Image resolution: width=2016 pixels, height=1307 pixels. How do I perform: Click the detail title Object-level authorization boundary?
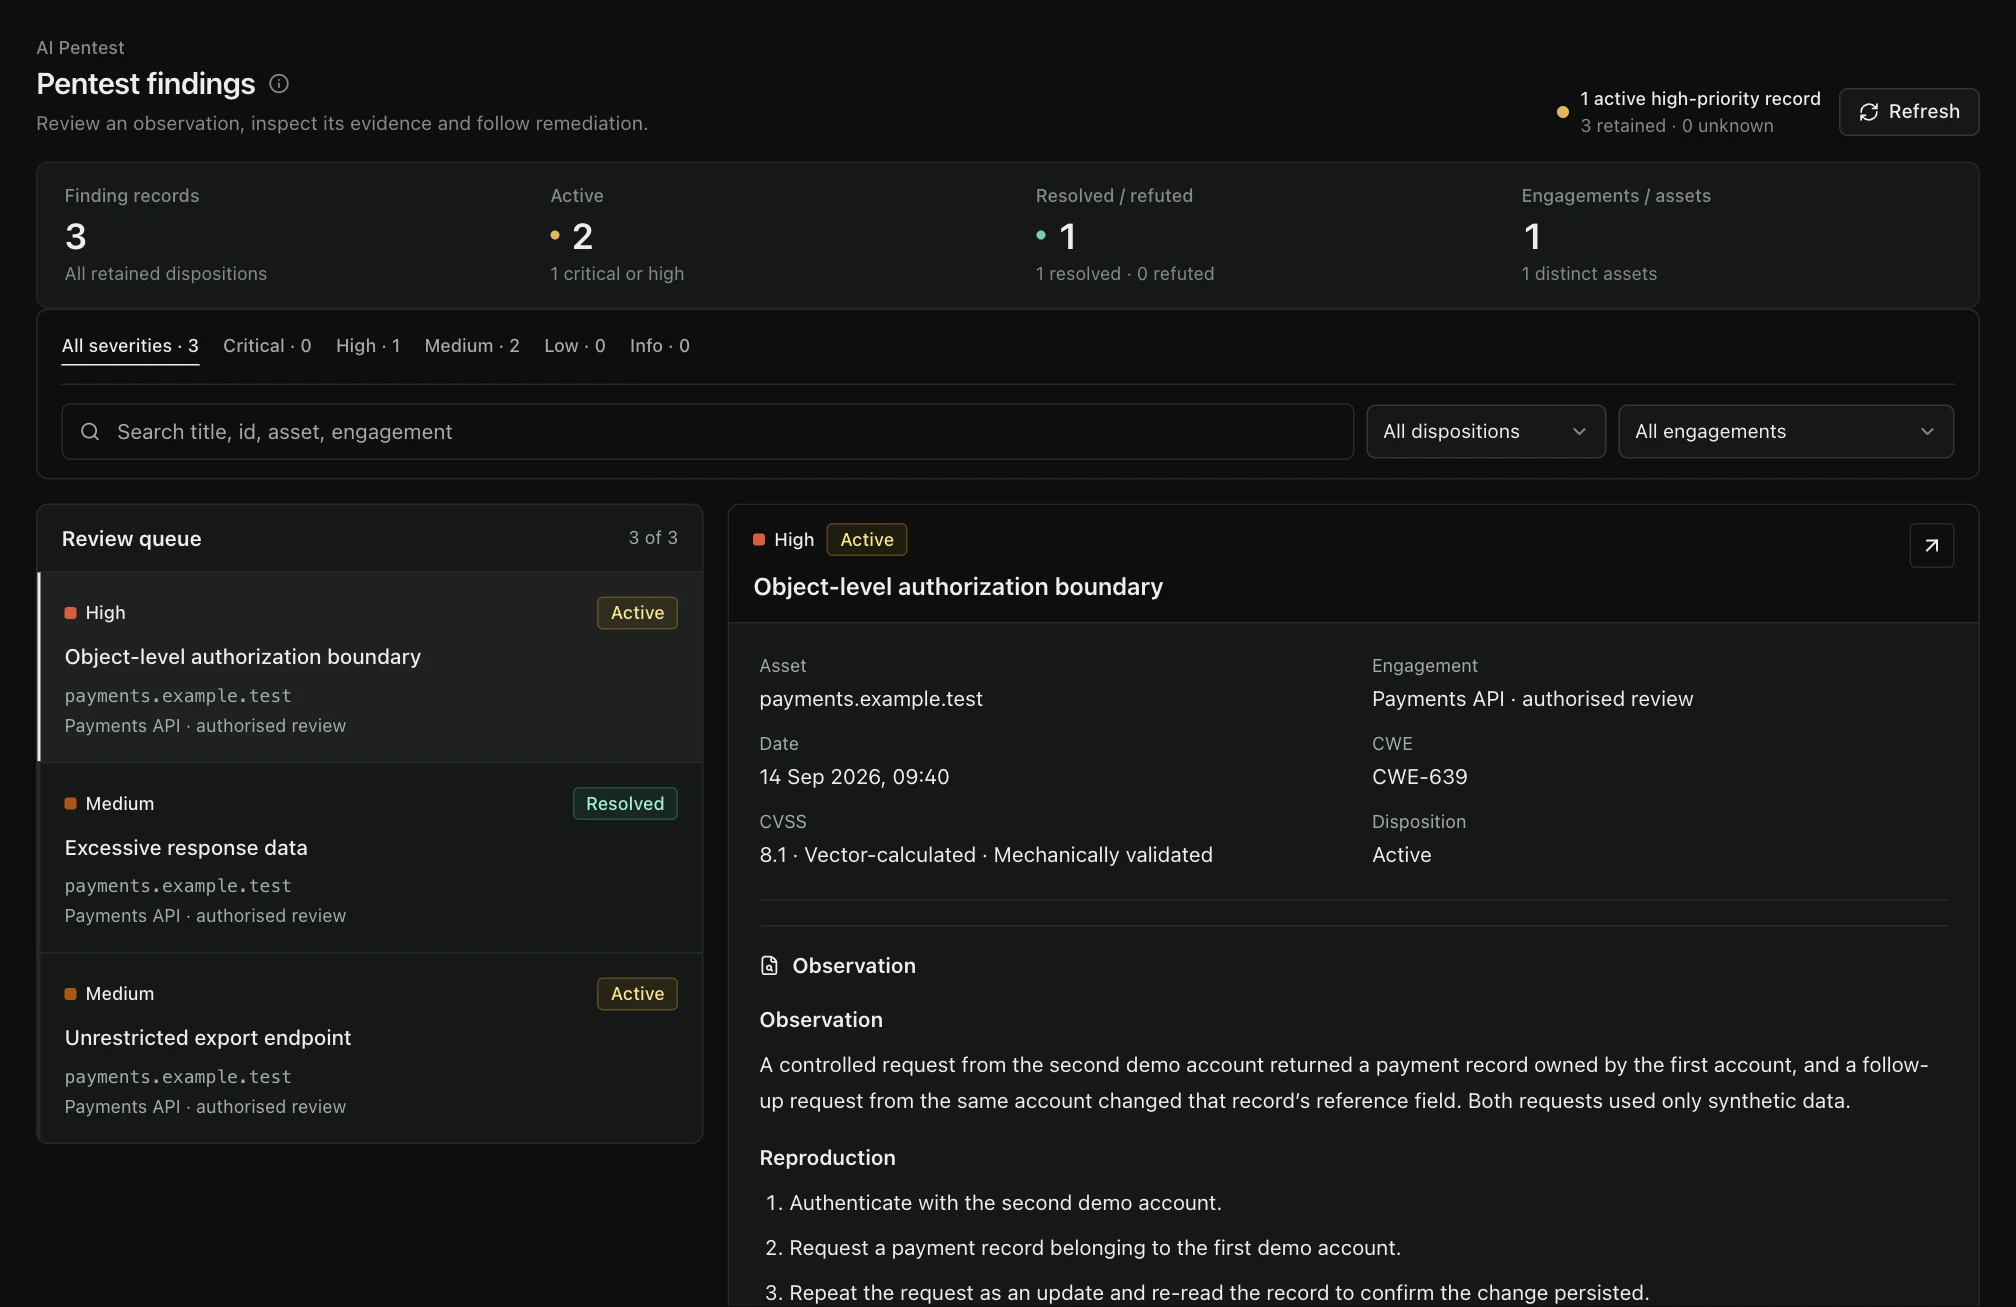958,587
